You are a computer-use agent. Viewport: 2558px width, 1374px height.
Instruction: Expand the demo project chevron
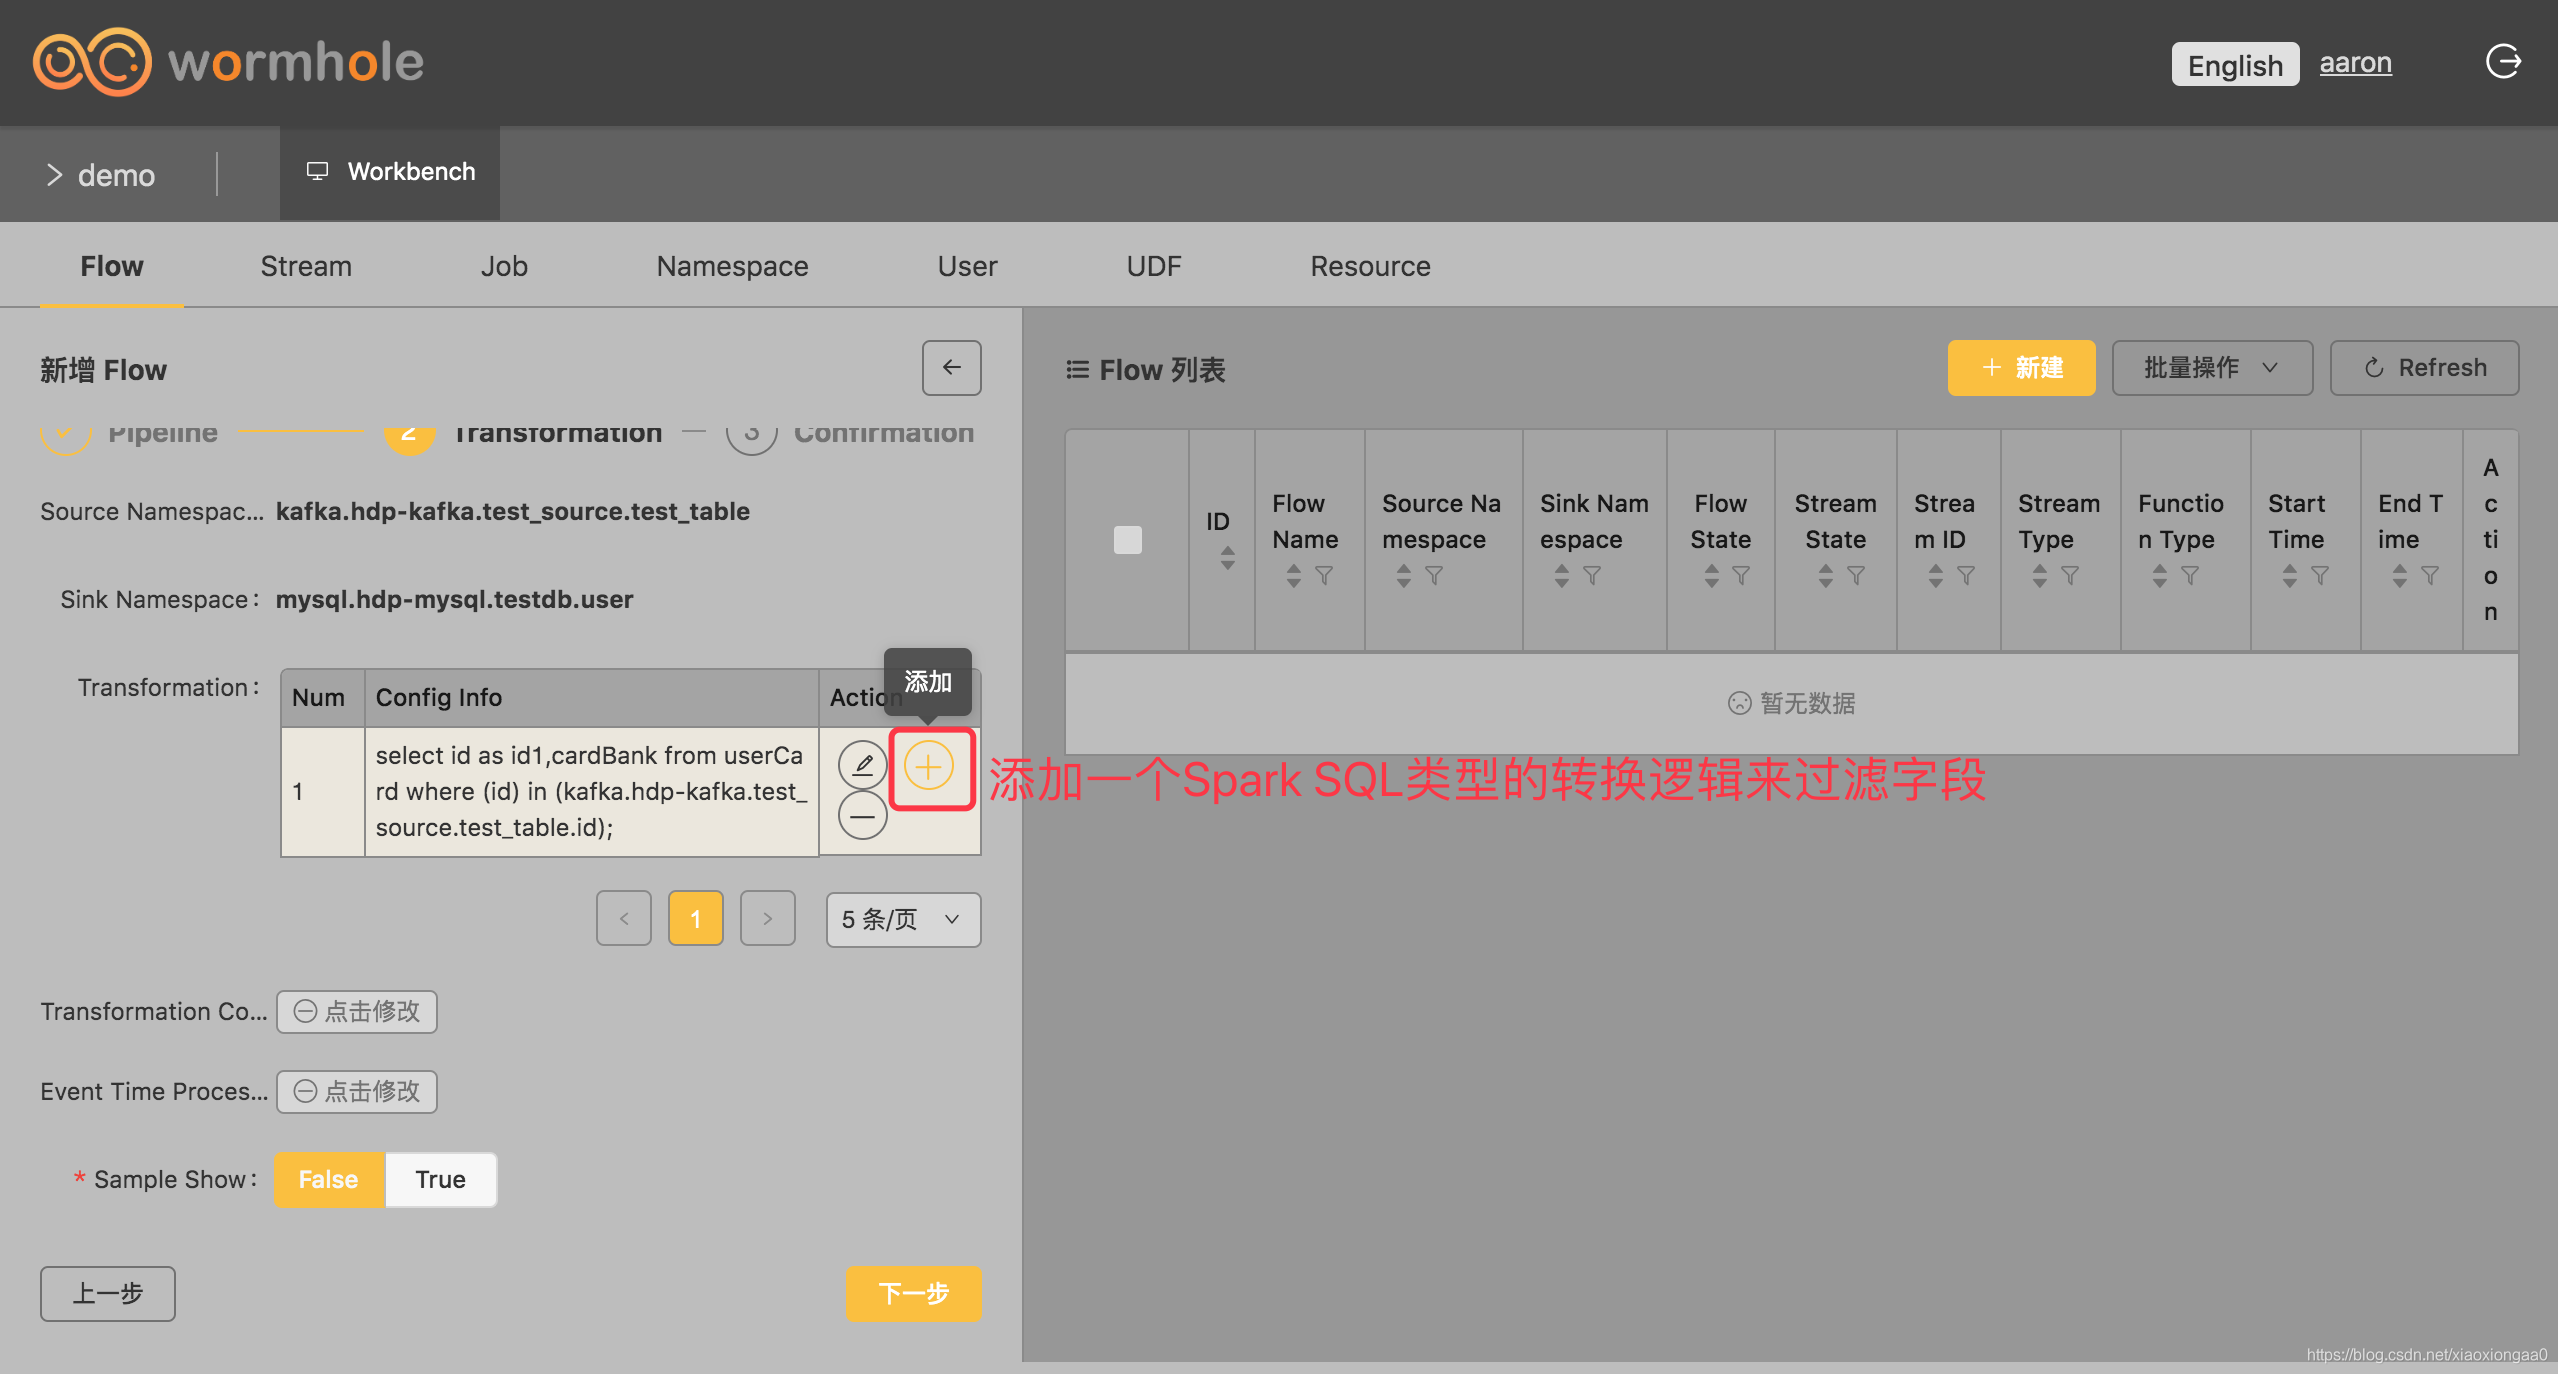point(54,175)
